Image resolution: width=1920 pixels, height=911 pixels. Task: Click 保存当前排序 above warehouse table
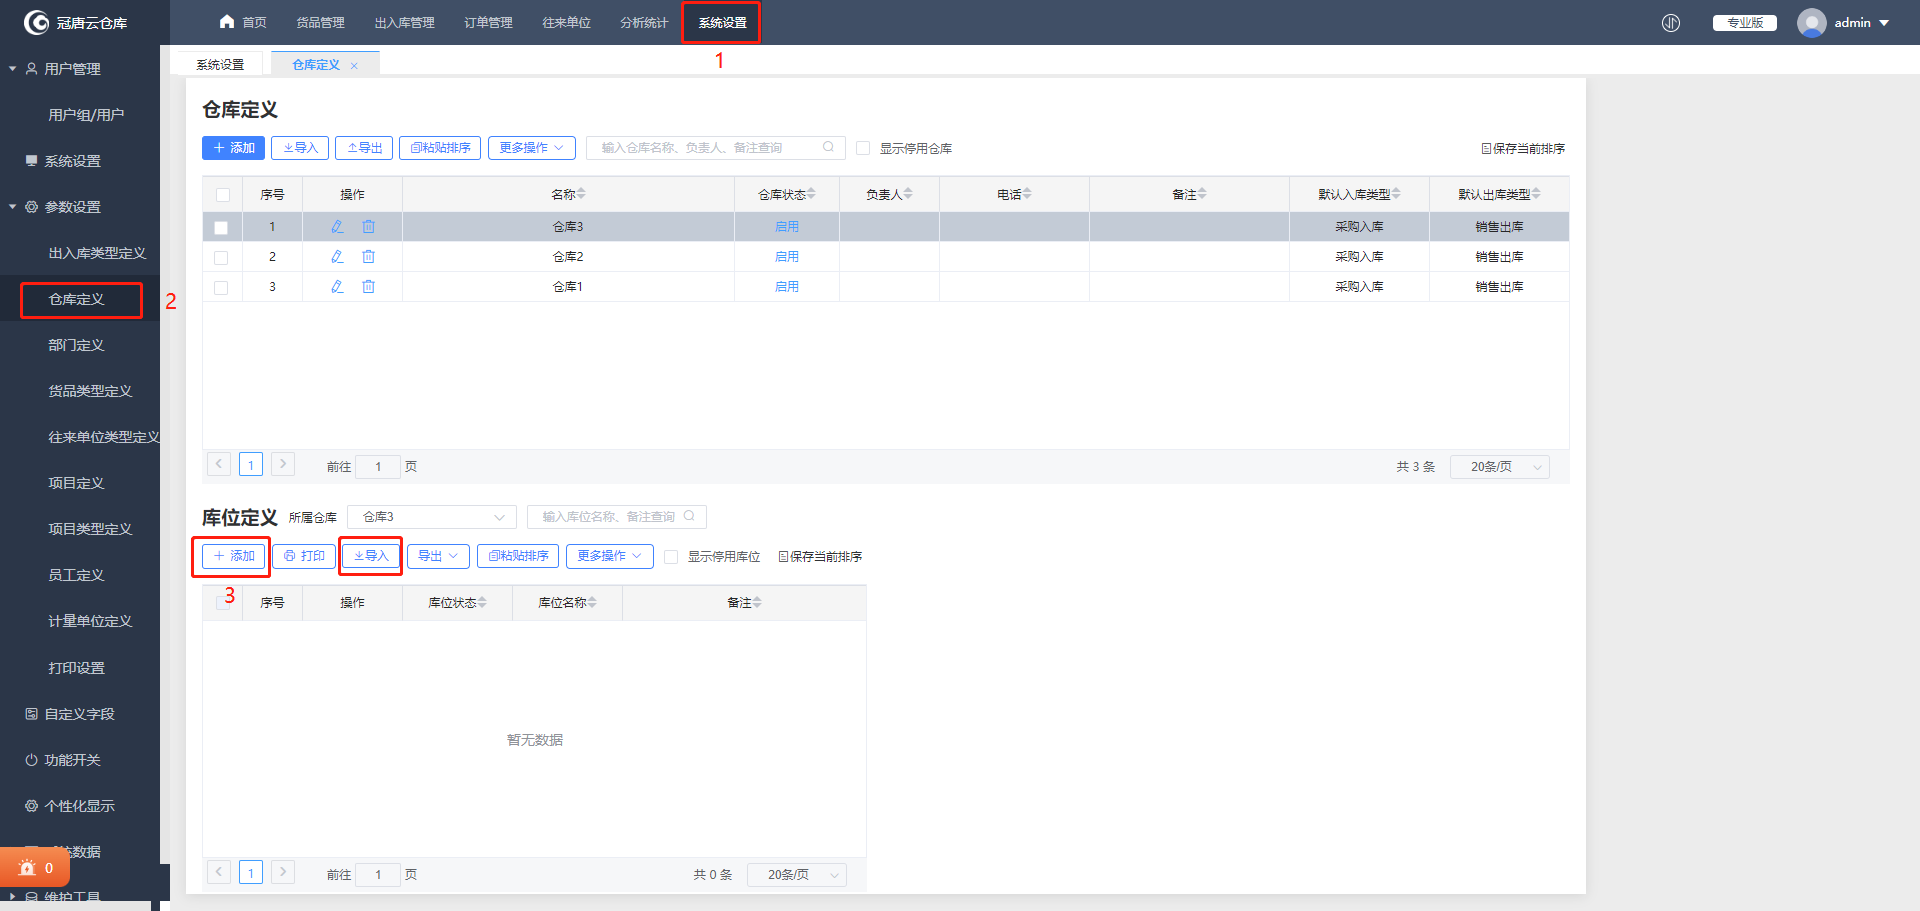click(1523, 148)
